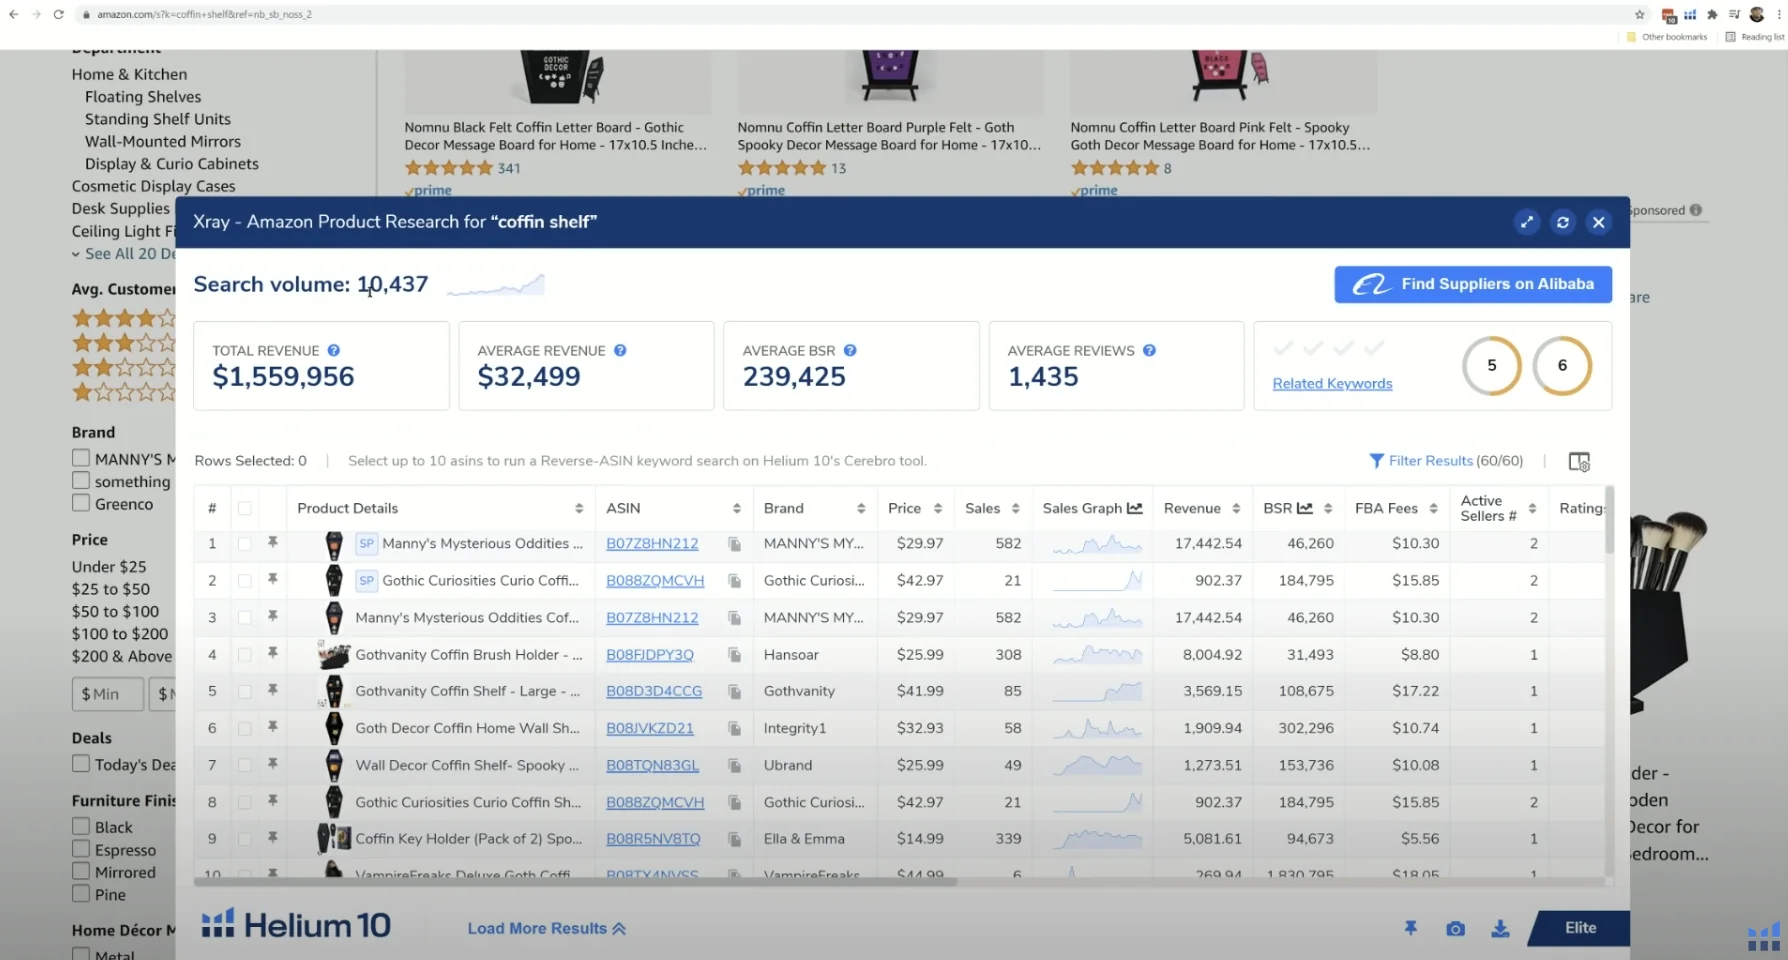The width and height of the screenshot is (1788, 960).
Task: Open Related Keywords link
Action: [x=1332, y=384]
